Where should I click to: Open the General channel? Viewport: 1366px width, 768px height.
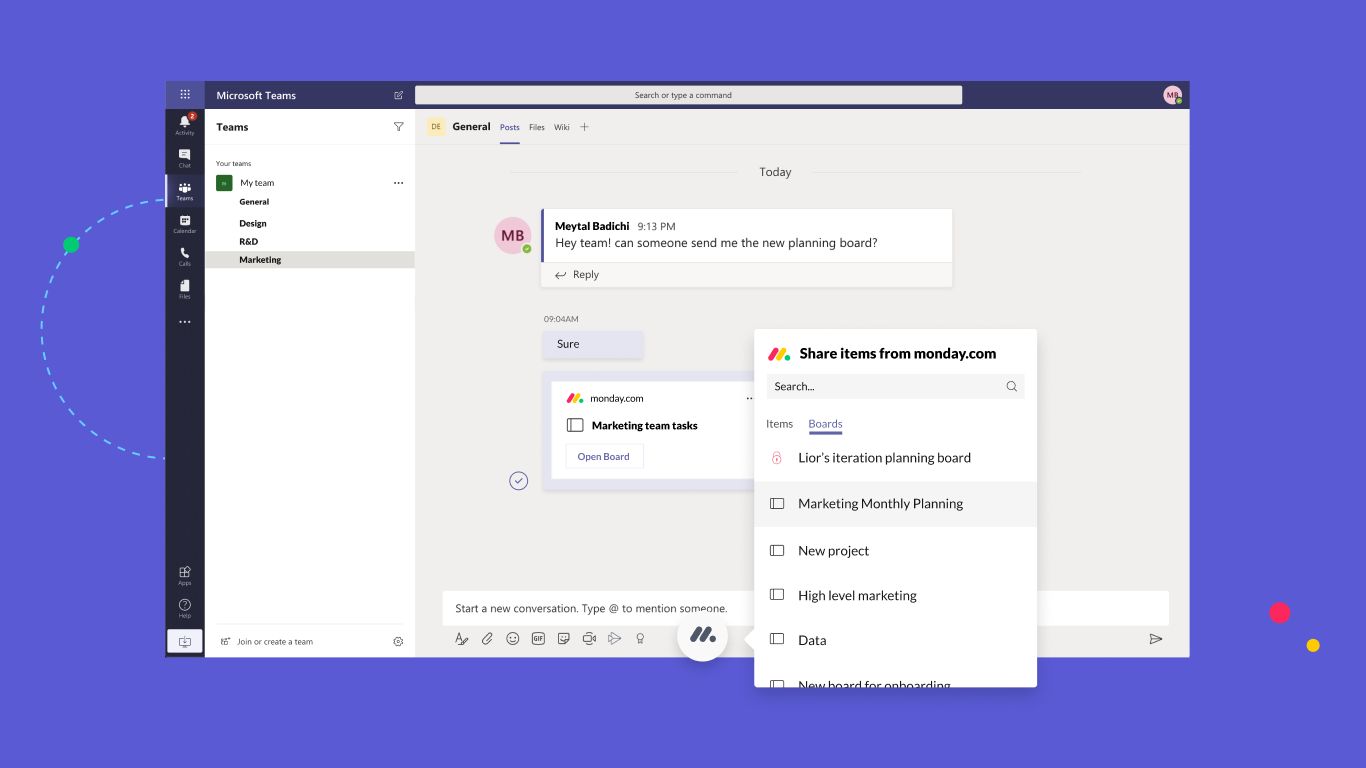(x=254, y=202)
